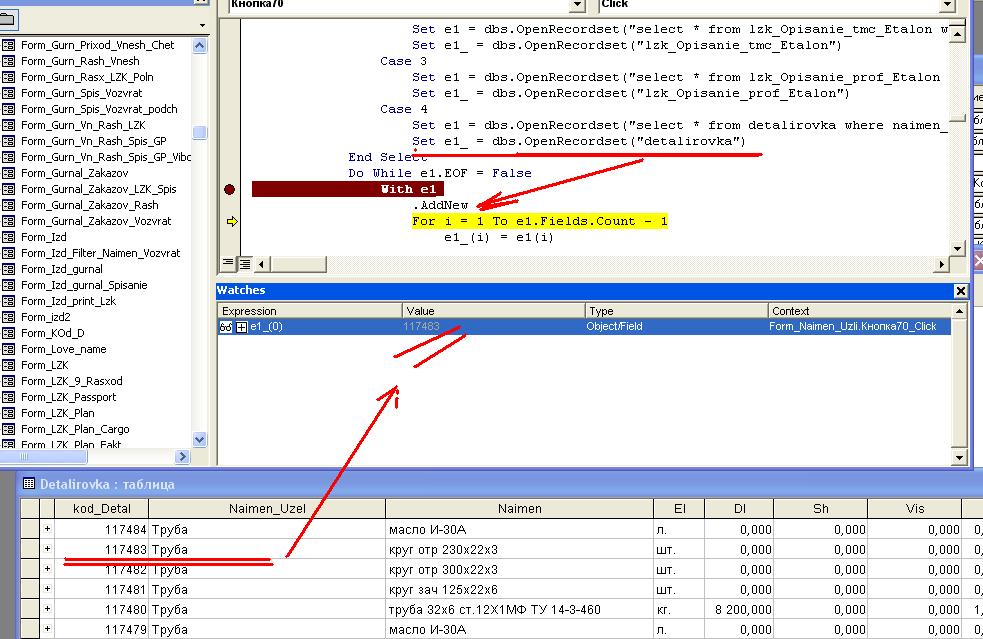Viewport: 983px width, 639px height.
Task: Open the Кнопка70 object dropdown
Action: (x=577, y=5)
